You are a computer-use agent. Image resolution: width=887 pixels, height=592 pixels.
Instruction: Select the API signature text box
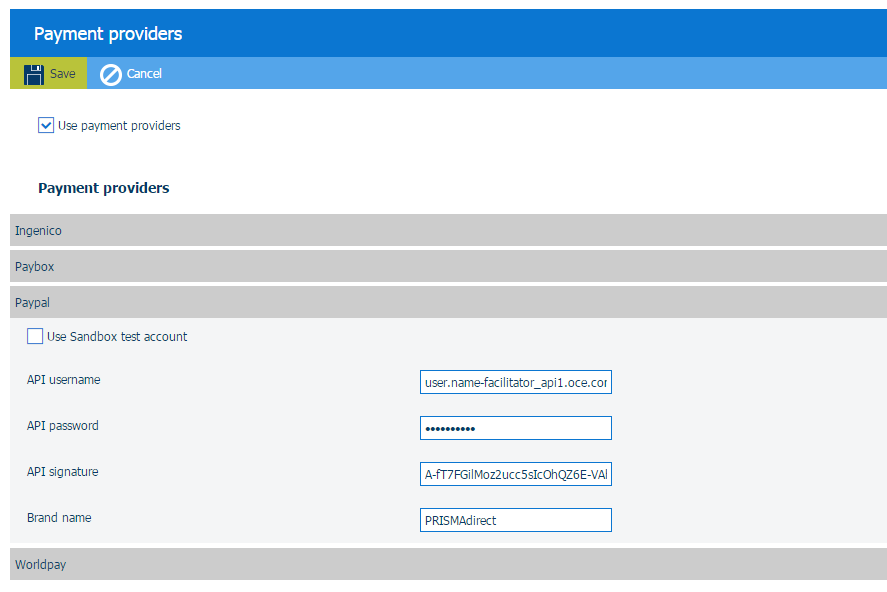coord(515,474)
